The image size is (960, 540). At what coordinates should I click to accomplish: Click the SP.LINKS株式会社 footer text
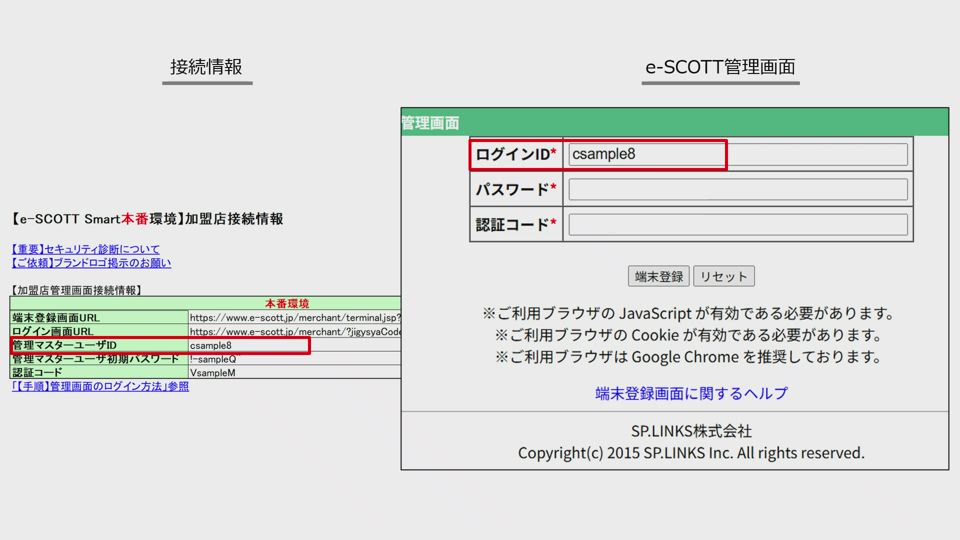[x=691, y=431]
